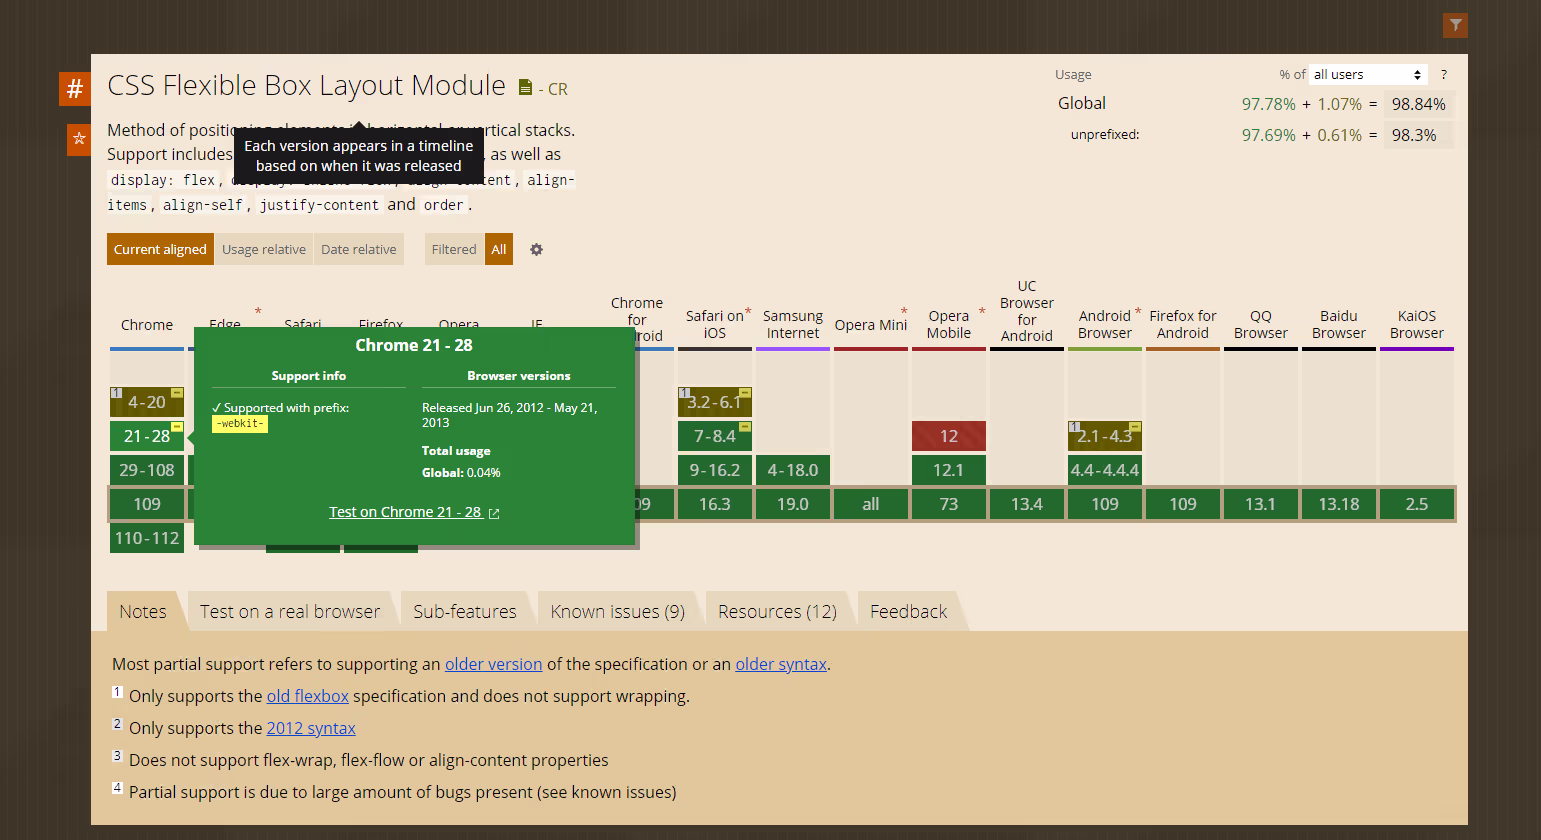The width and height of the screenshot is (1541, 840).
Task: Click the note flag on iOS Safari 3.2-6.1
Action: (745, 393)
